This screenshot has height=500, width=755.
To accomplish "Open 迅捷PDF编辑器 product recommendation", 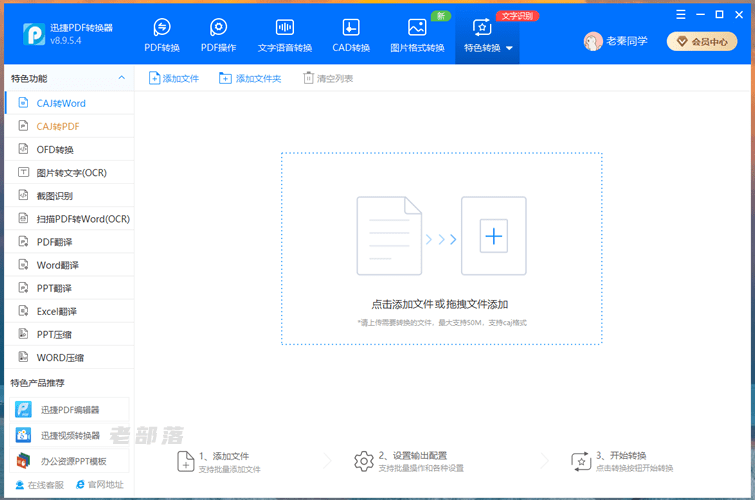I will pyautogui.click(x=69, y=409).
